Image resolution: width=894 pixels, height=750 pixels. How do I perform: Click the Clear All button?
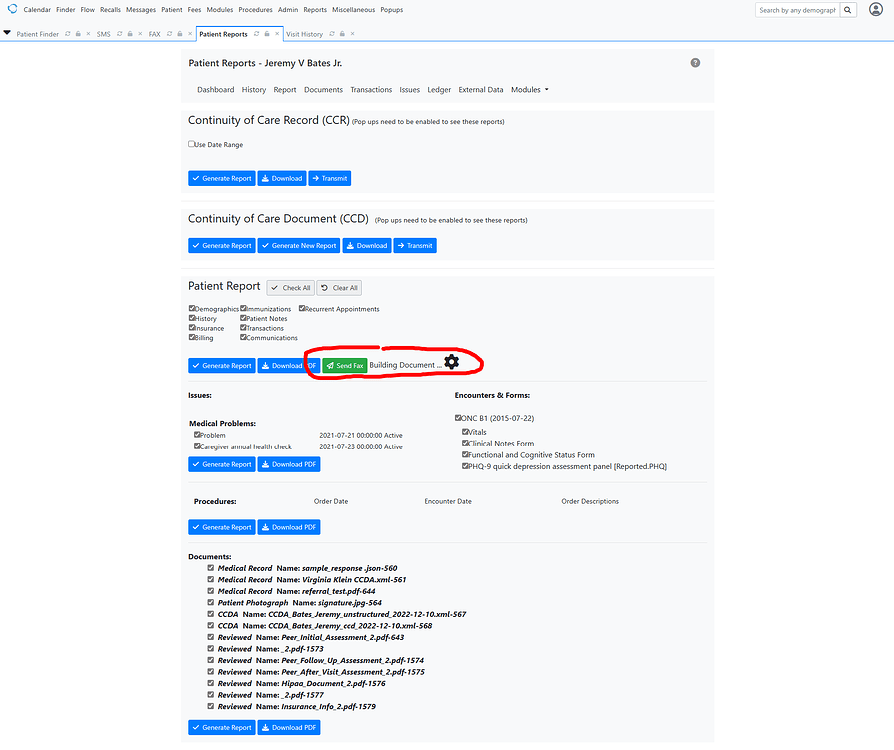coord(338,287)
